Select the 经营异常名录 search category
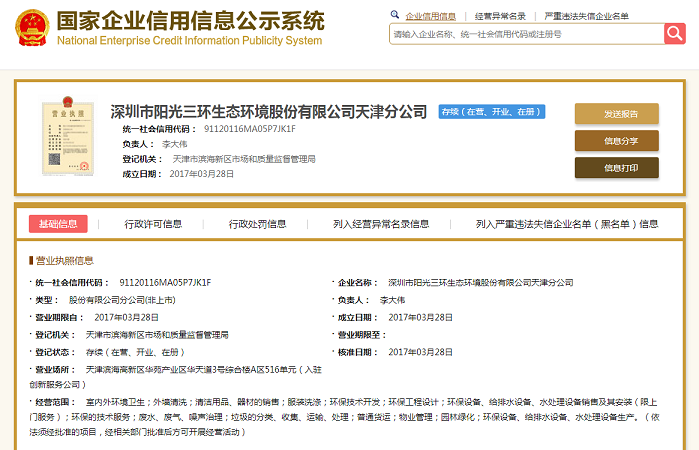 [500, 17]
